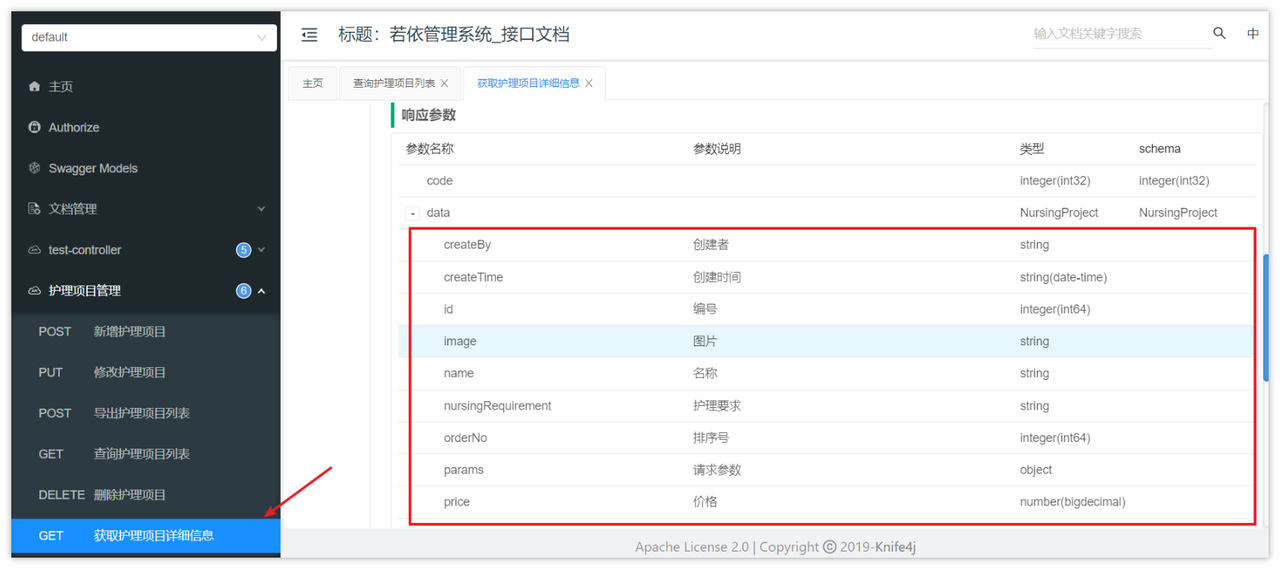Click the 响应参数 section heading

[x=429, y=115]
